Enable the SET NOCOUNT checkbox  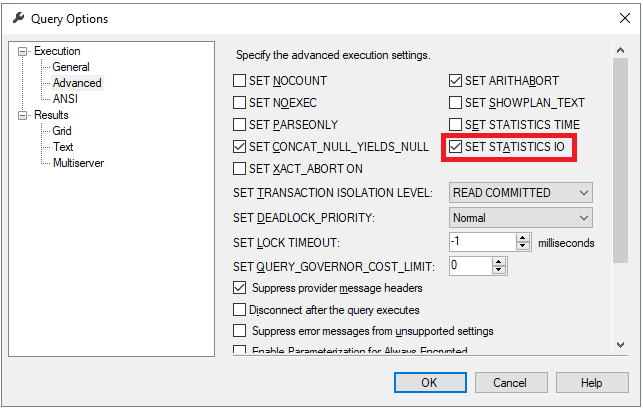(240, 80)
